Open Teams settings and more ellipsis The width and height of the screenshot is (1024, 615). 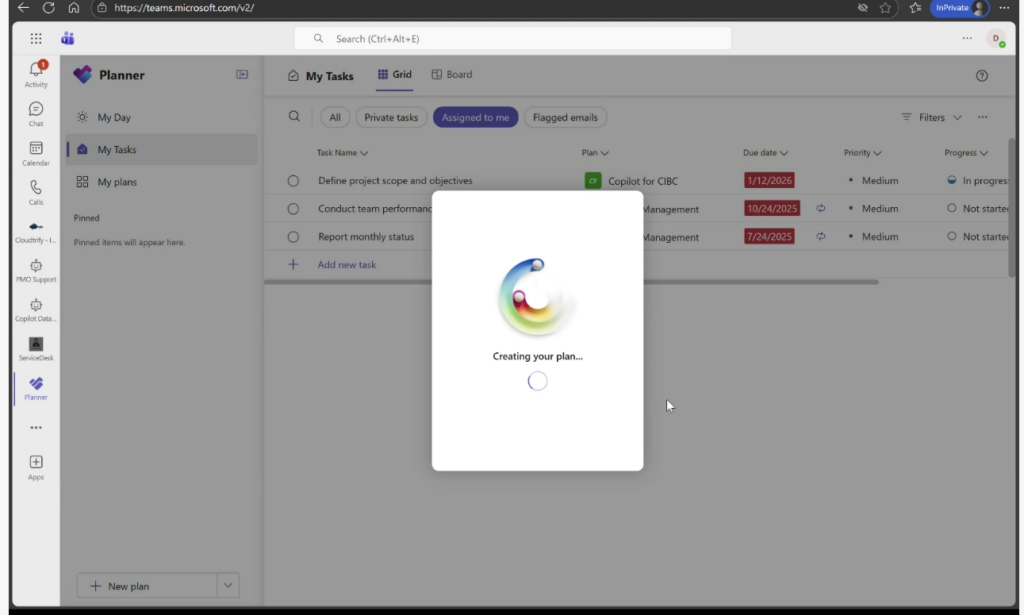point(967,39)
